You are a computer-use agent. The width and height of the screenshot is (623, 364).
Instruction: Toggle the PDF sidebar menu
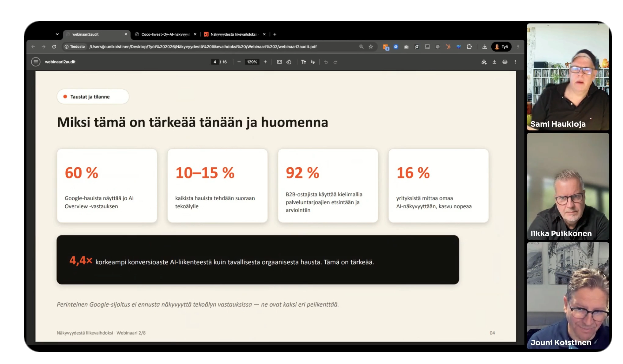(x=36, y=62)
